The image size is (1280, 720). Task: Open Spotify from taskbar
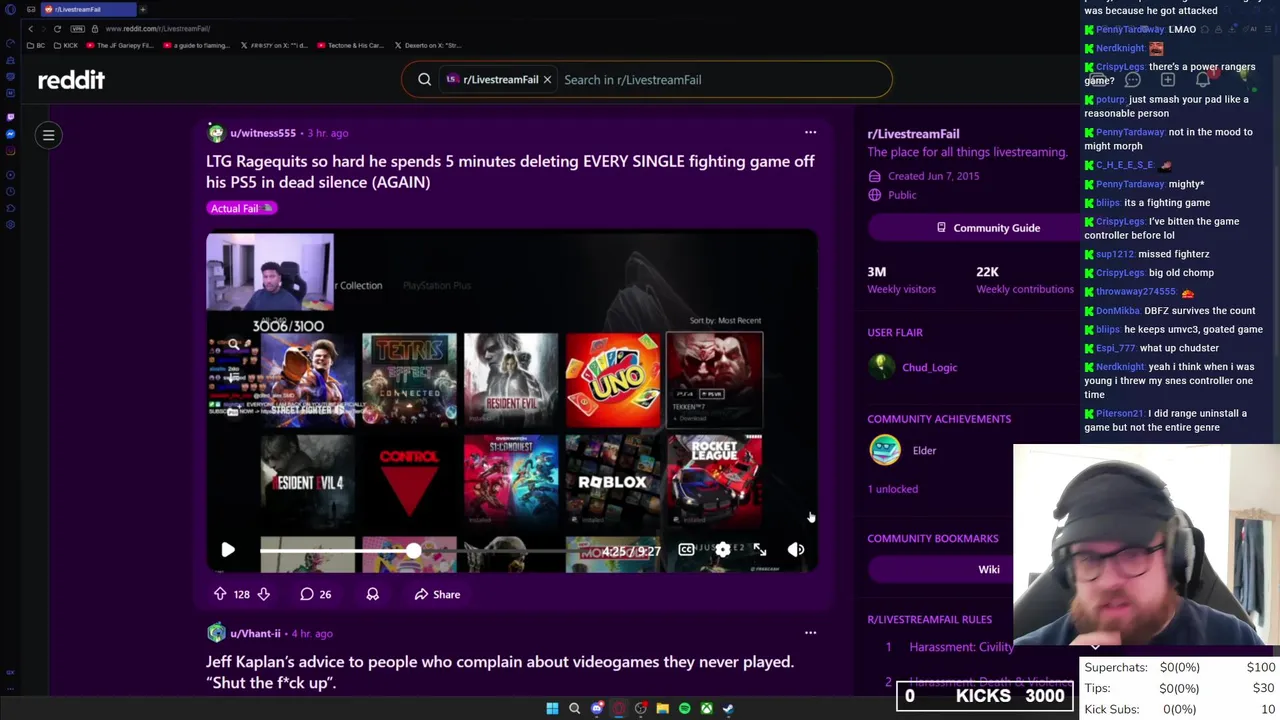click(684, 708)
